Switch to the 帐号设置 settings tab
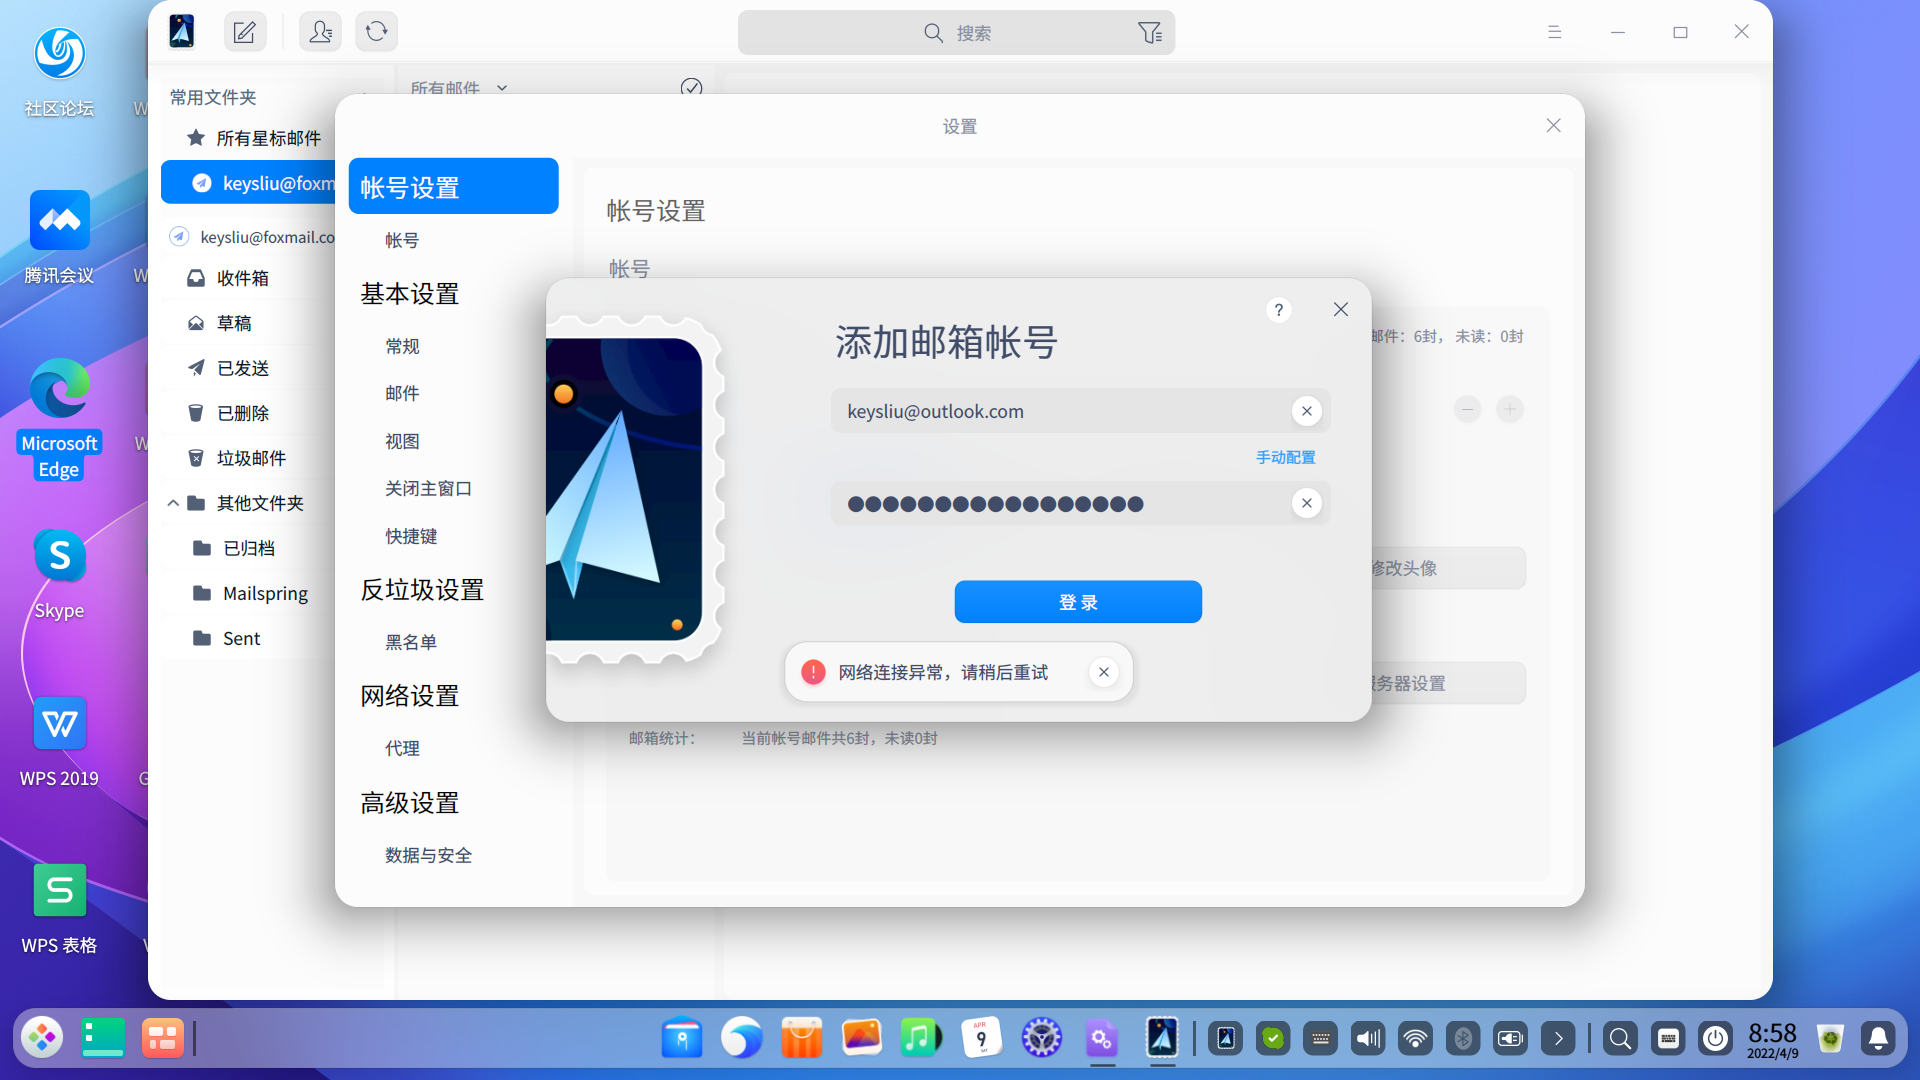Viewport: 1920px width, 1080px height. [x=453, y=185]
